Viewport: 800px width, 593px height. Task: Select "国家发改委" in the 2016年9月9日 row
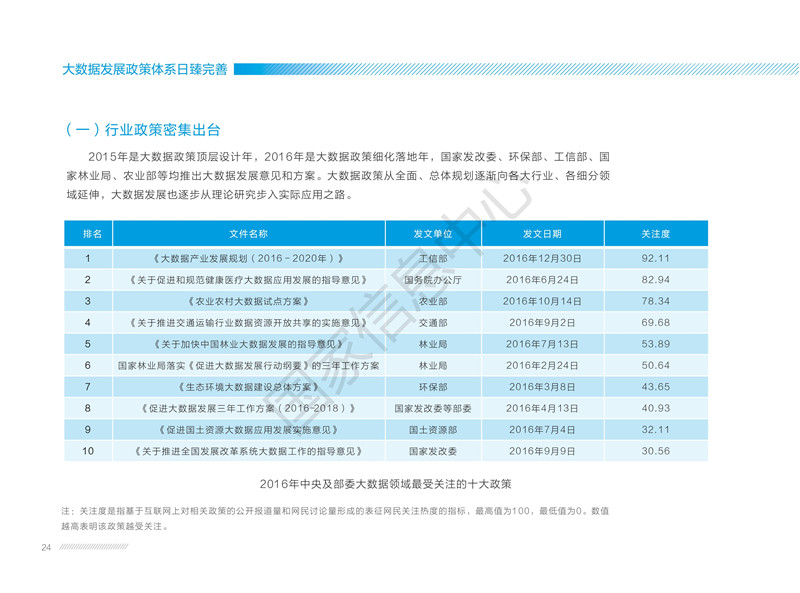point(433,452)
